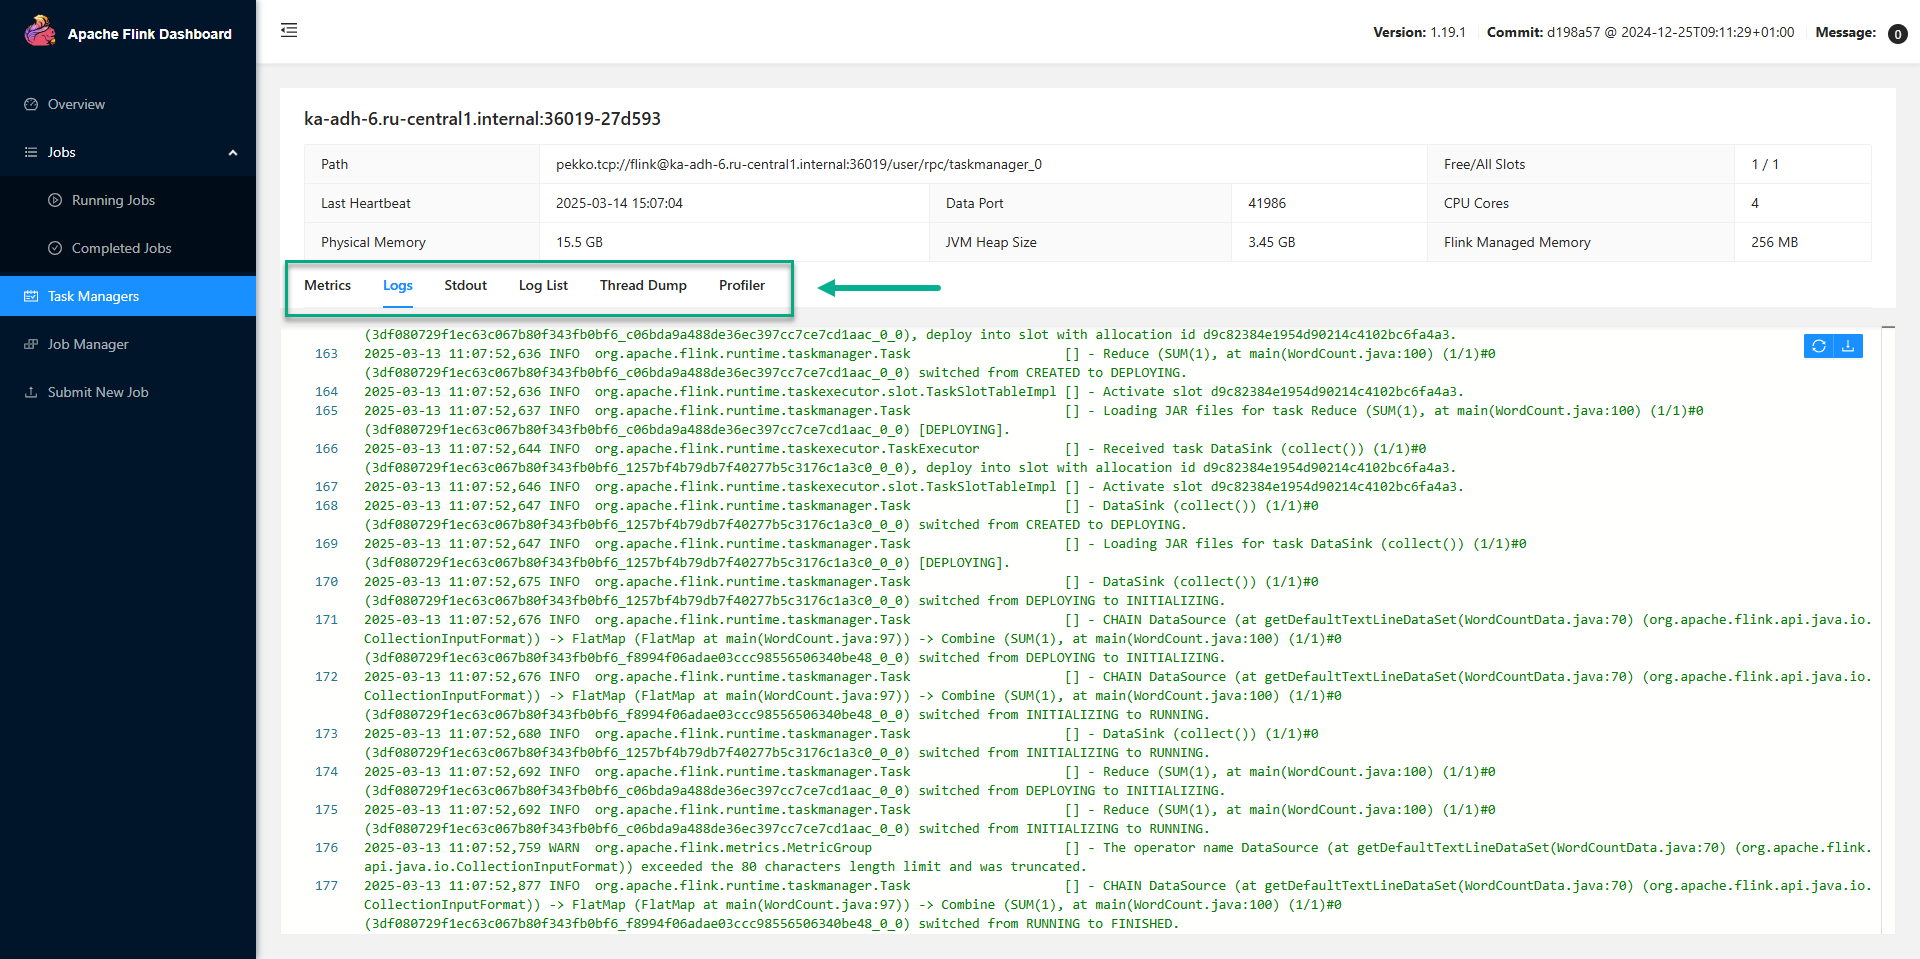
Task: Click the task manager ID heading
Action: [x=482, y=118]
